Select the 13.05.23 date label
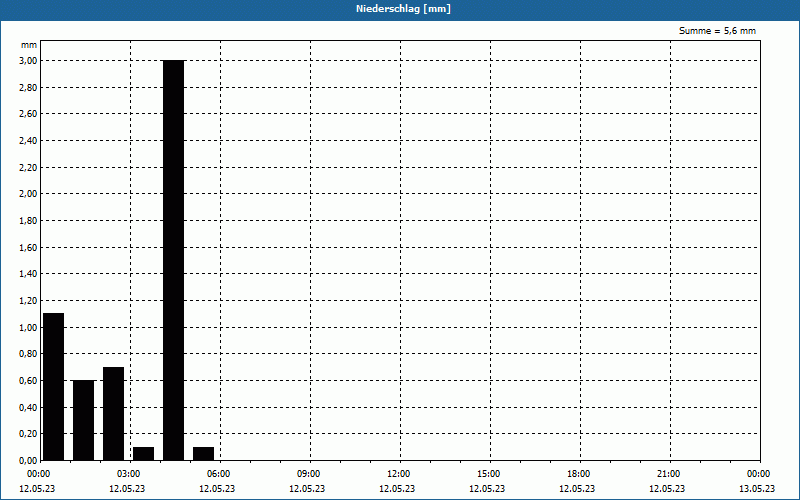The width and height of the screenshot is (800, 500). [757, 489]
